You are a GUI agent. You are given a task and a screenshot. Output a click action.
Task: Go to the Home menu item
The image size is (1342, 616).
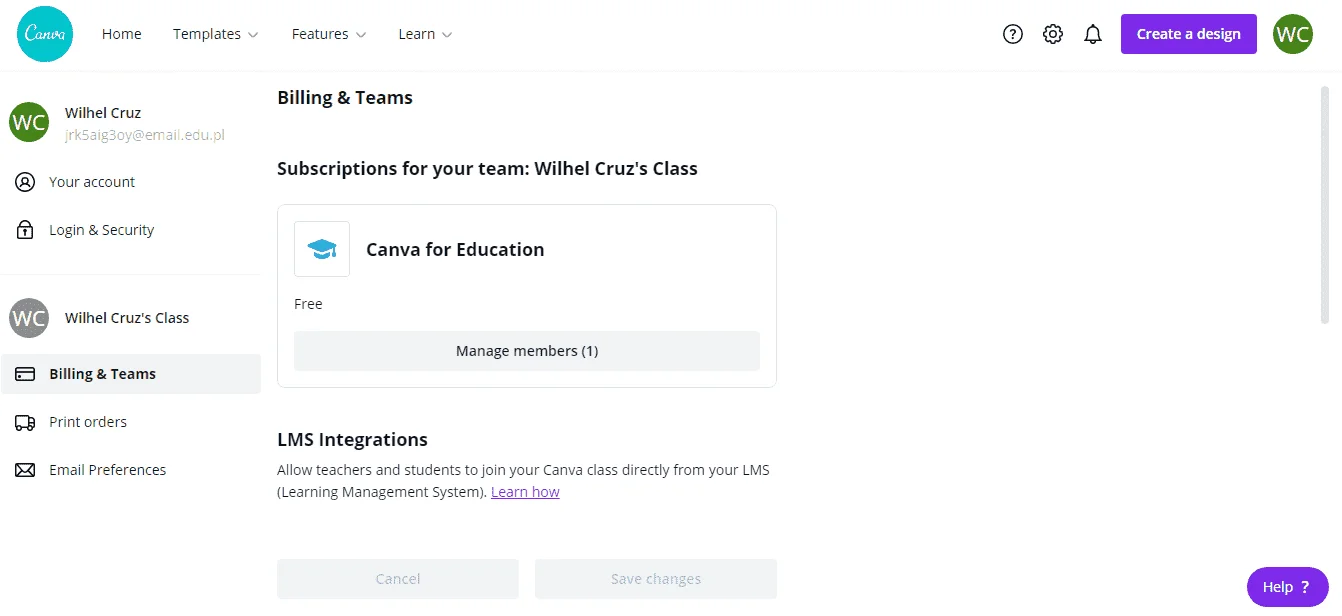[122, 34]
